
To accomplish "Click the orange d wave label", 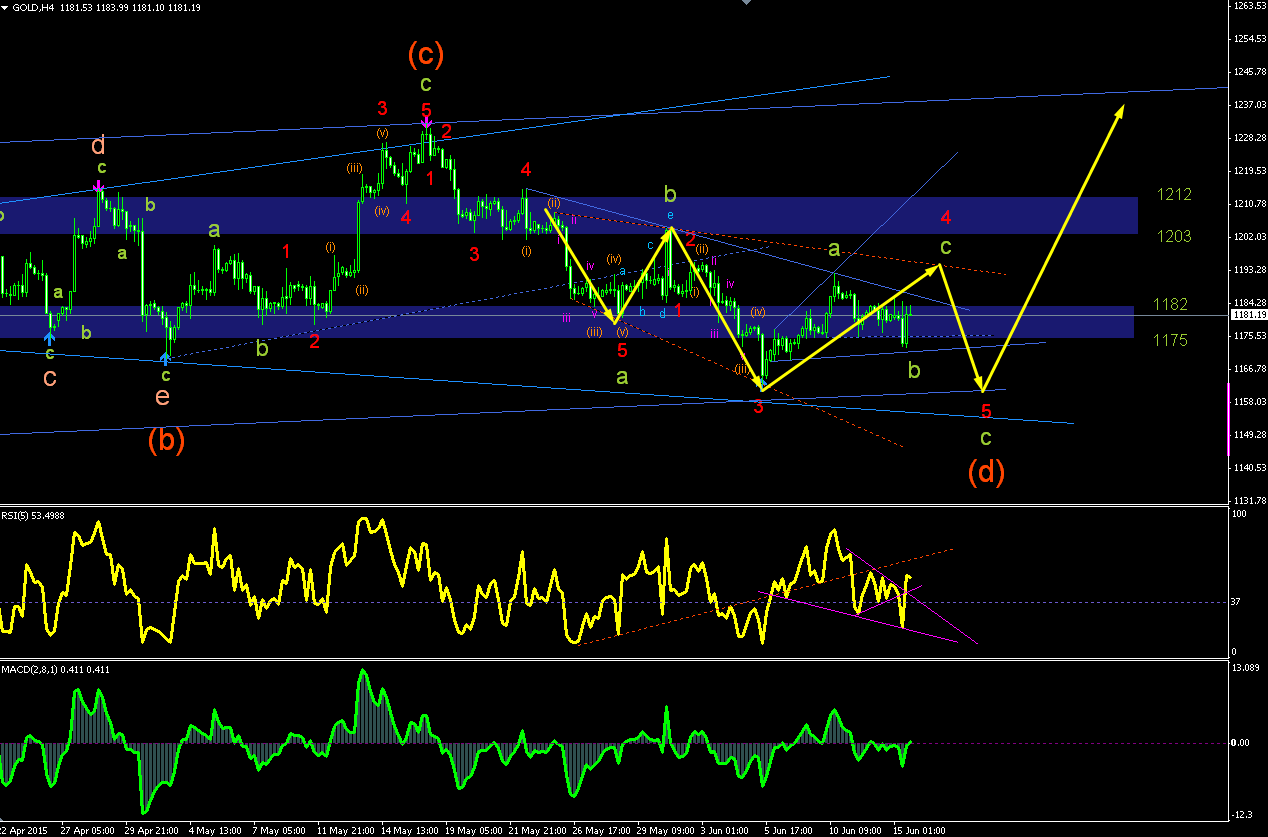I will point(98,146).
